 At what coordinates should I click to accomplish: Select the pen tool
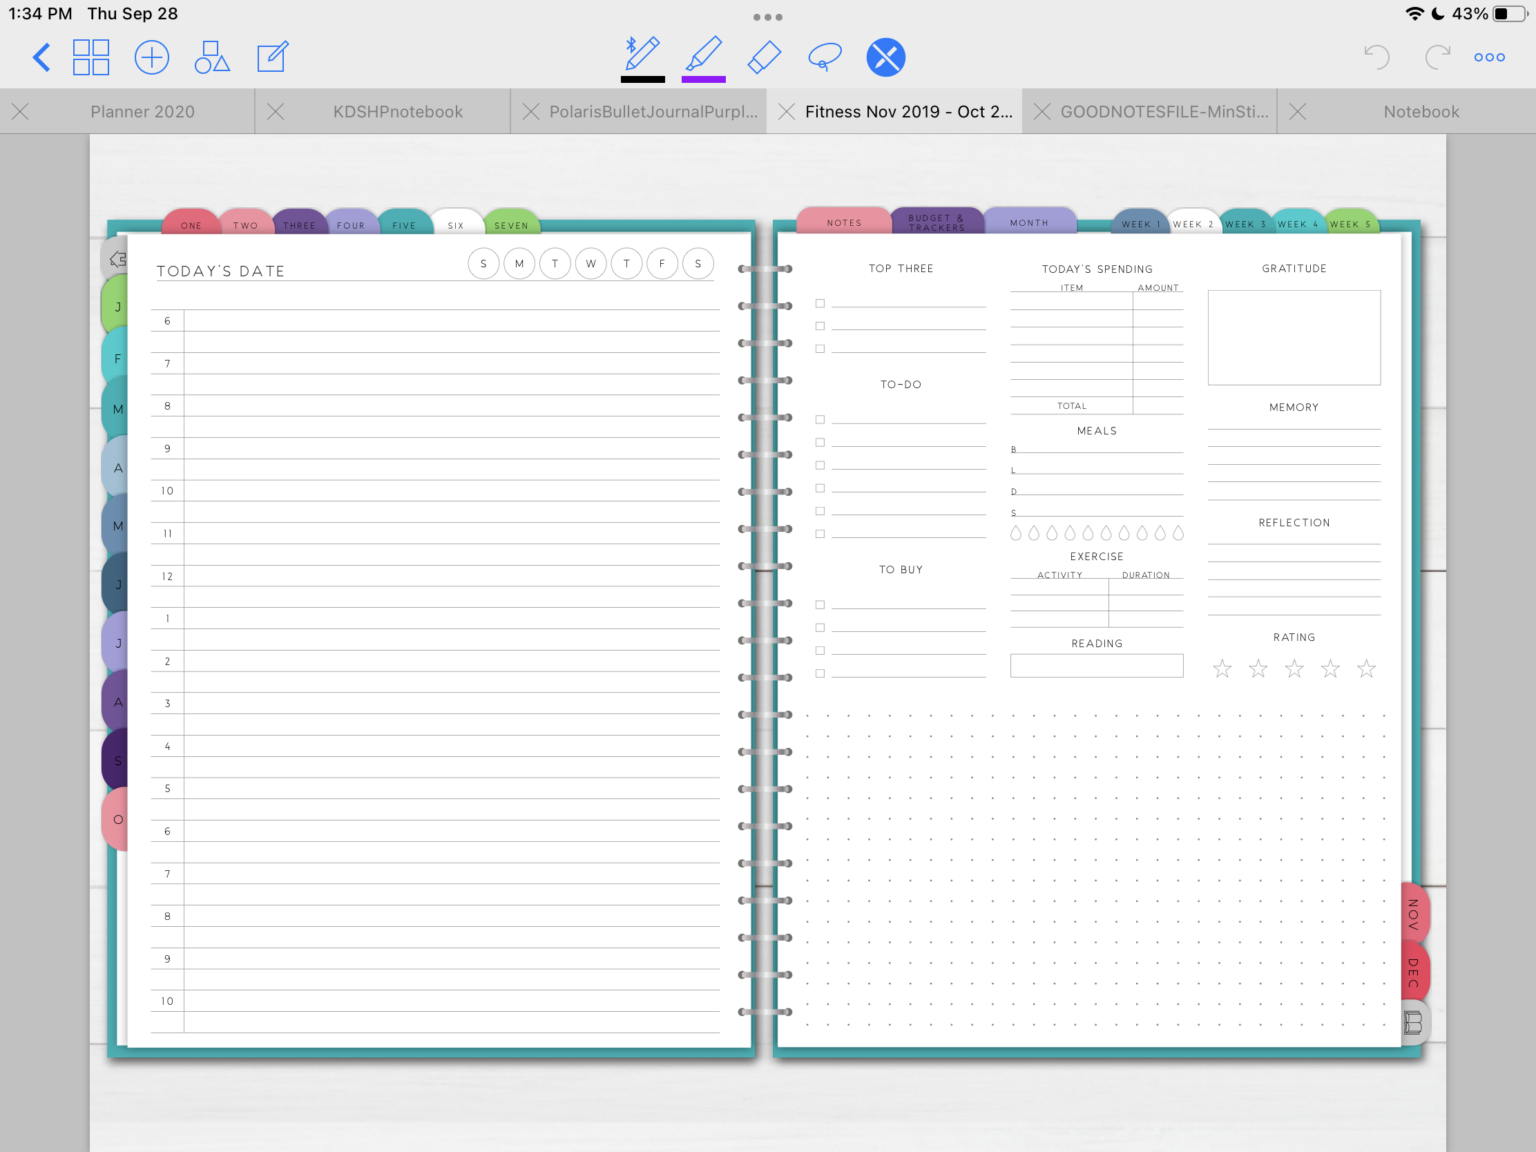click(642, 55)
